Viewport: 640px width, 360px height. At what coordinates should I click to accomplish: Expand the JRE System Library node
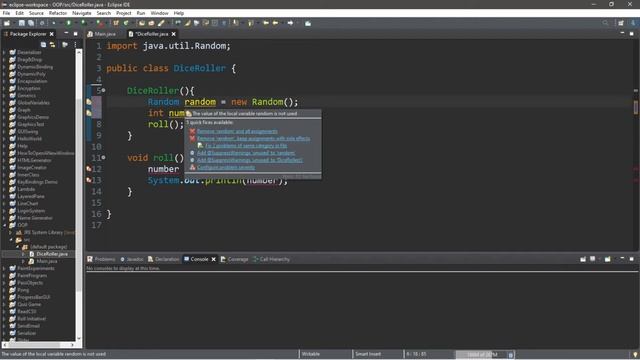click(11, 232)
